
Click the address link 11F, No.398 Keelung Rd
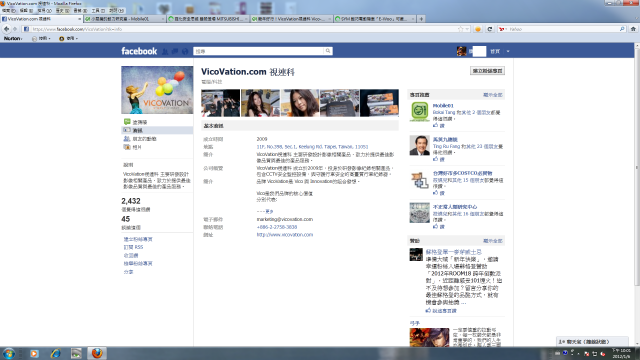[x=312, y=147]
